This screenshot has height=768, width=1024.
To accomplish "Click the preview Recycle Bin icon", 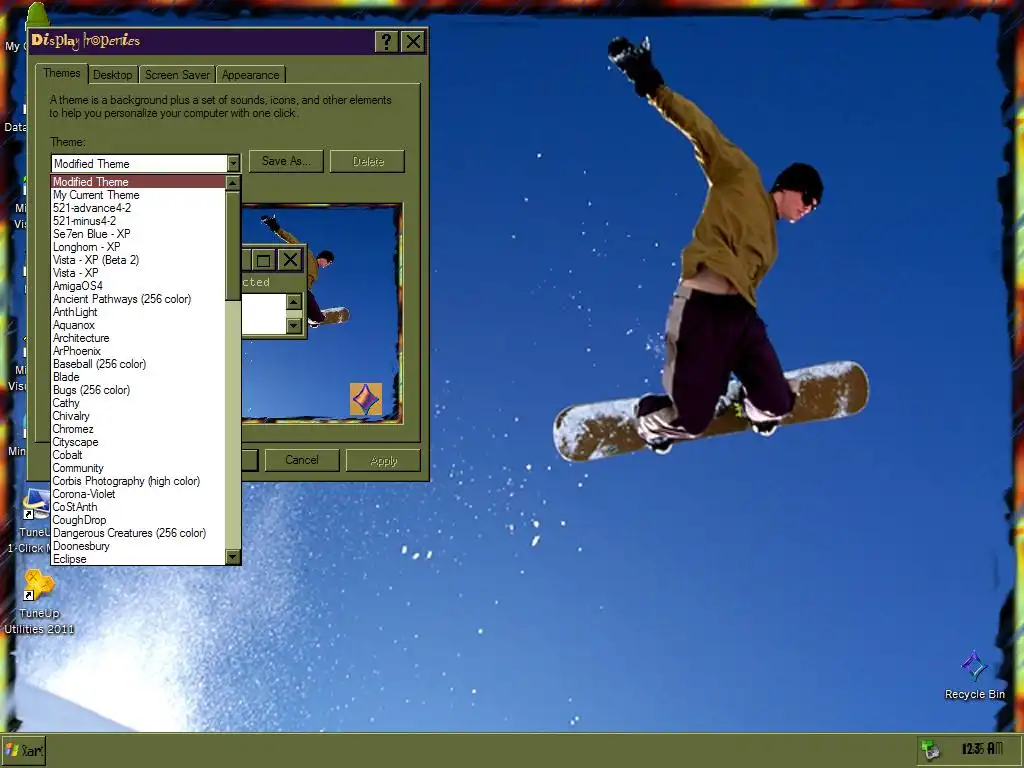I will click(x=366, y=399).
